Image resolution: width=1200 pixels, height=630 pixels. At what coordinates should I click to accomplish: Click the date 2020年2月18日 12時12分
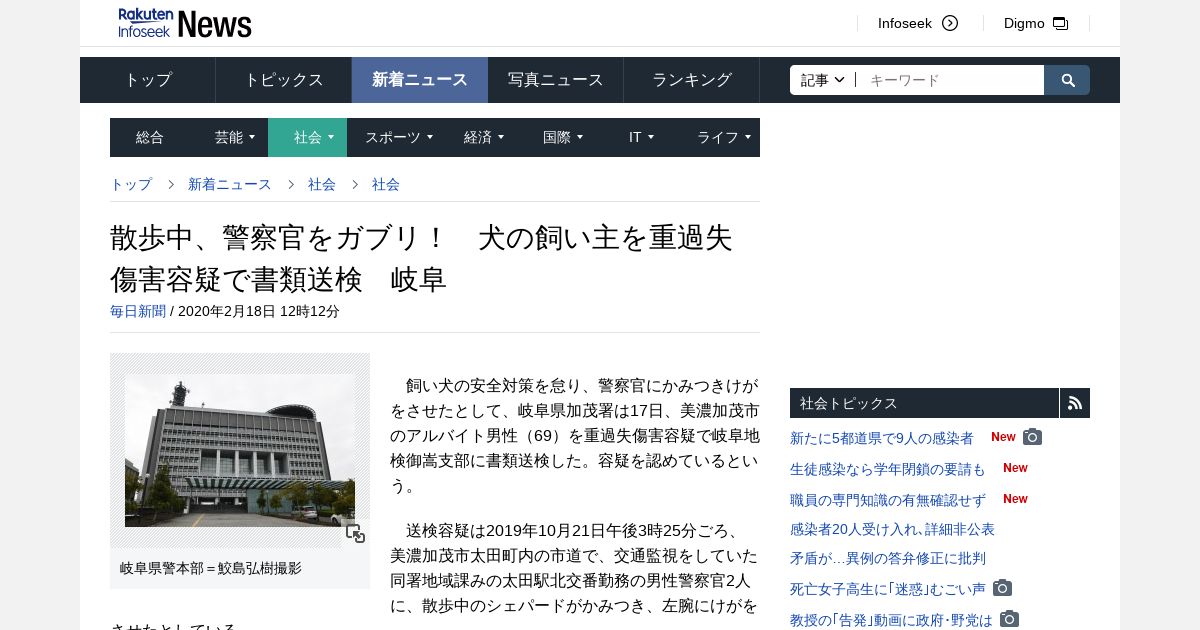tap(259, 311)
